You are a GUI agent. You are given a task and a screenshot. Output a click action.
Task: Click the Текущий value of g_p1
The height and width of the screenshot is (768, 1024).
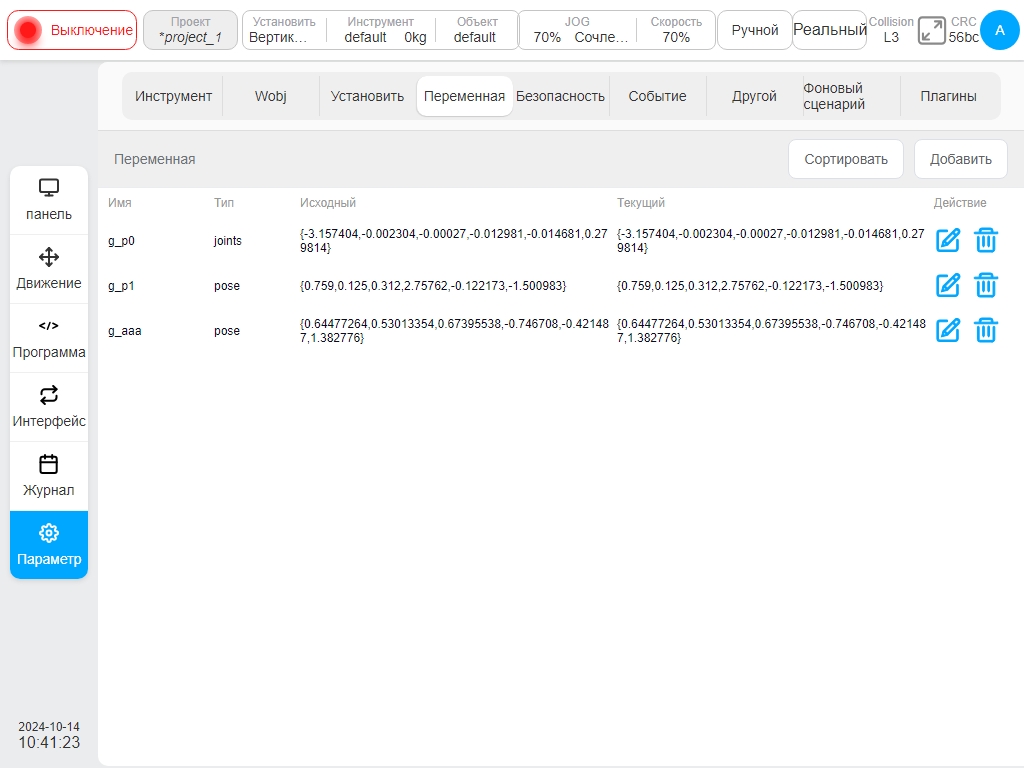tap(750, 285)
